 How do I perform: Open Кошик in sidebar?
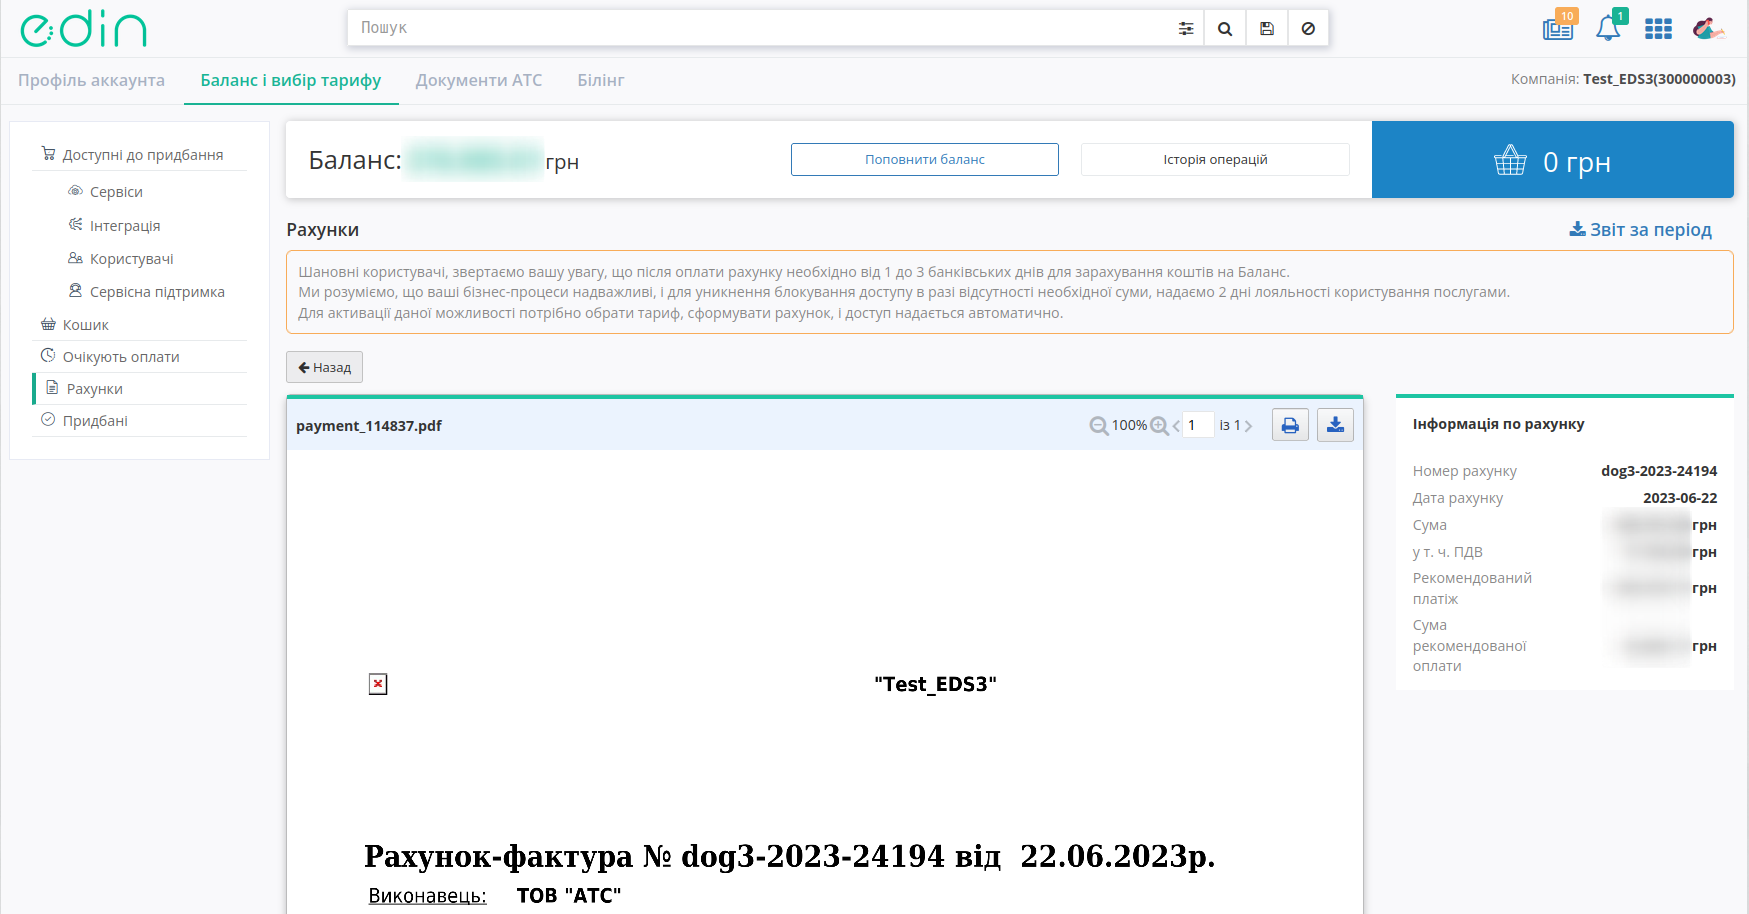pyautogui.click(x=85, y=325)
